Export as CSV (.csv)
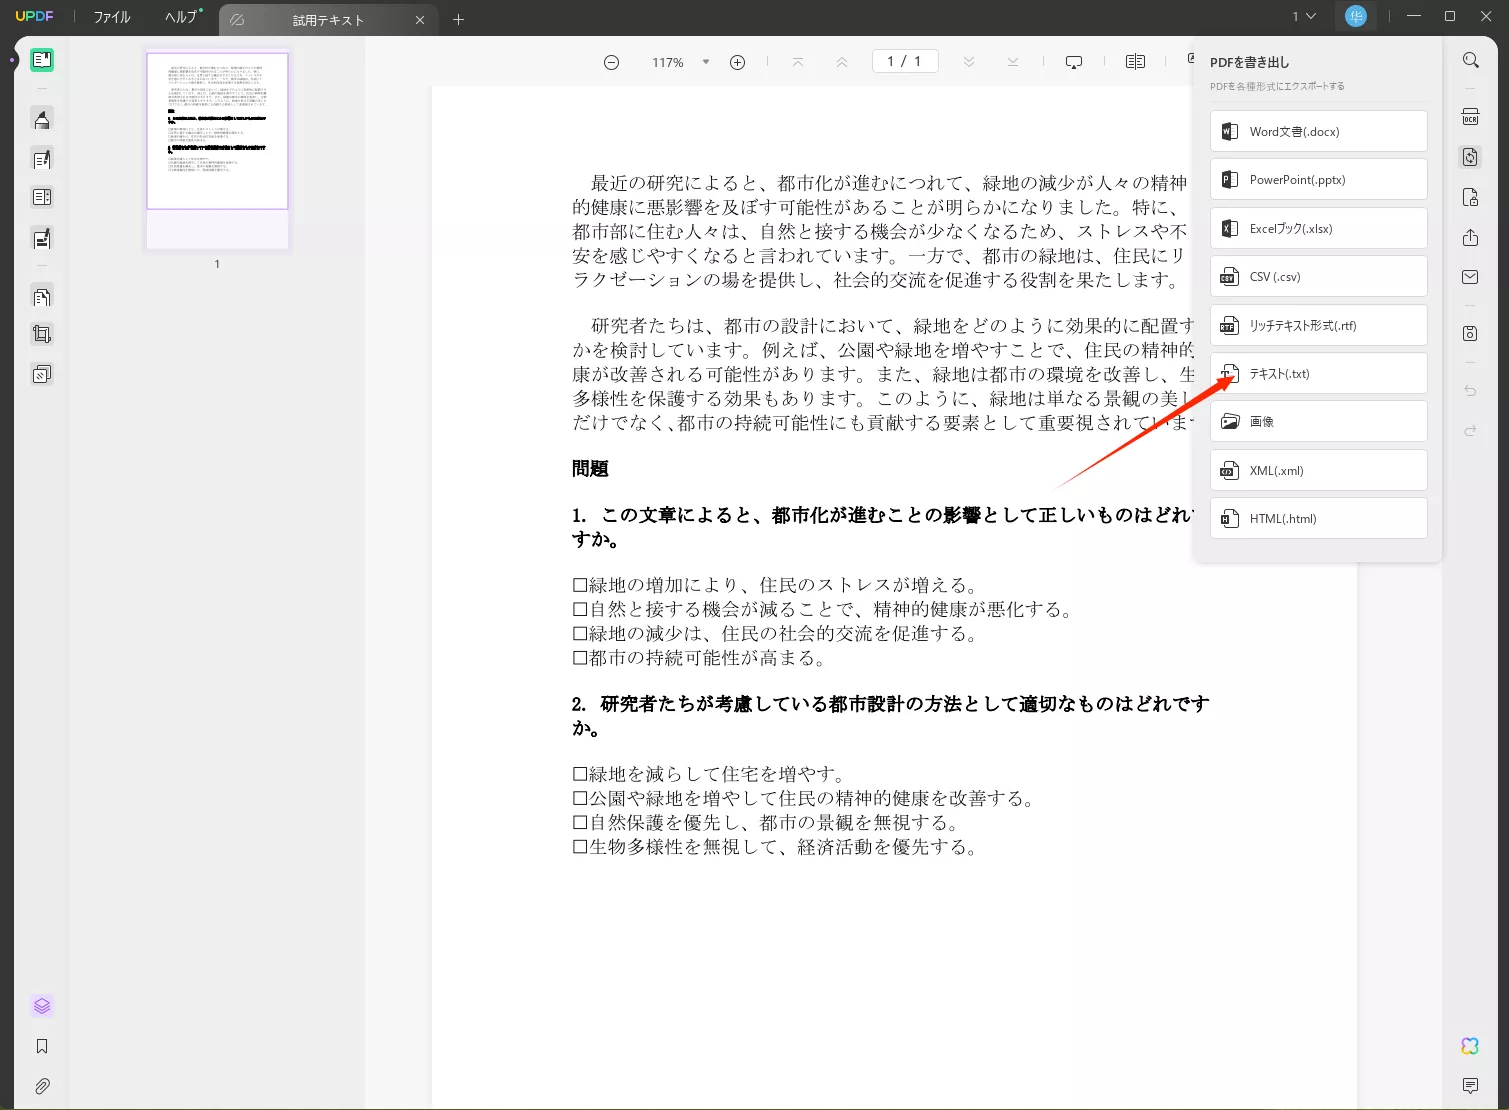 [x=1318, y=276]
